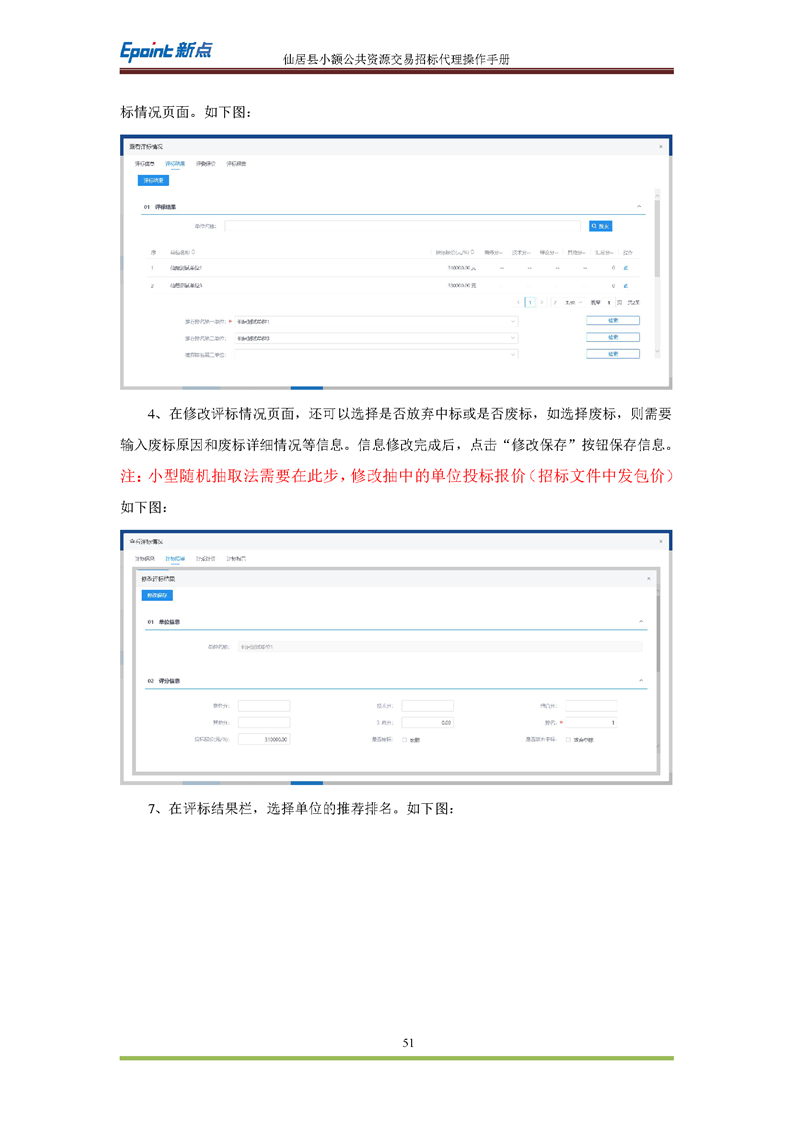Image resolution: width=793 pixels, height=1122 pixels.
Task: Go to the next page with the right pagination arrow
Action: click(x=542, y=303)
